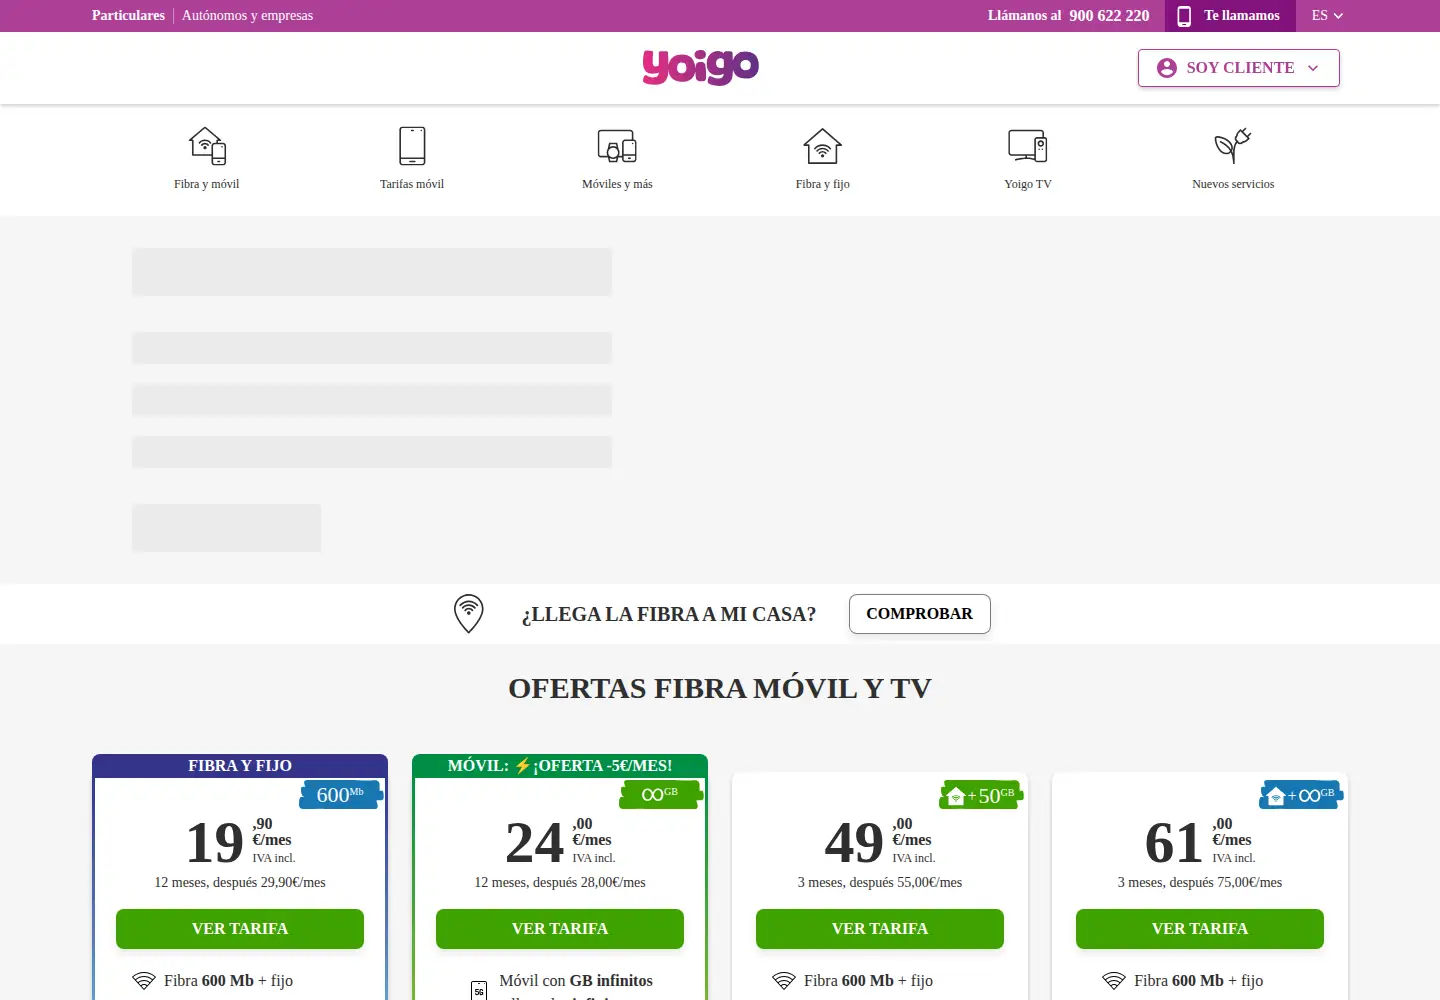Click the FIBRA Y FIJO card header

240,766
